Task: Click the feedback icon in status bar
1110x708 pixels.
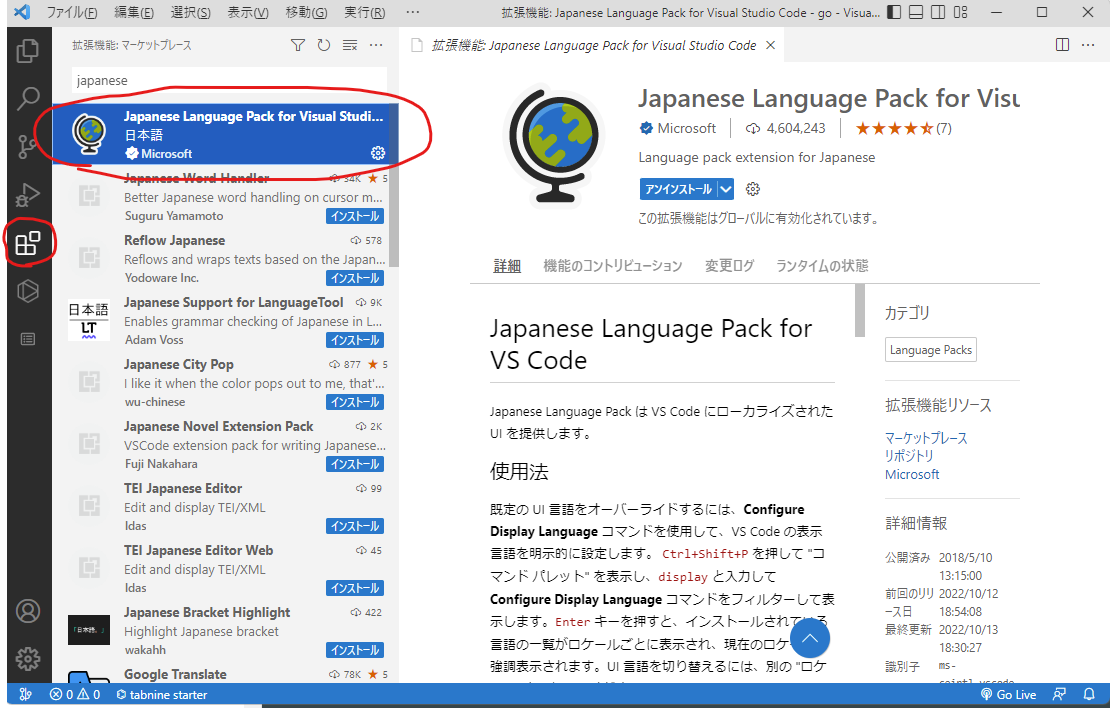Action: (x=1059, y=695)
